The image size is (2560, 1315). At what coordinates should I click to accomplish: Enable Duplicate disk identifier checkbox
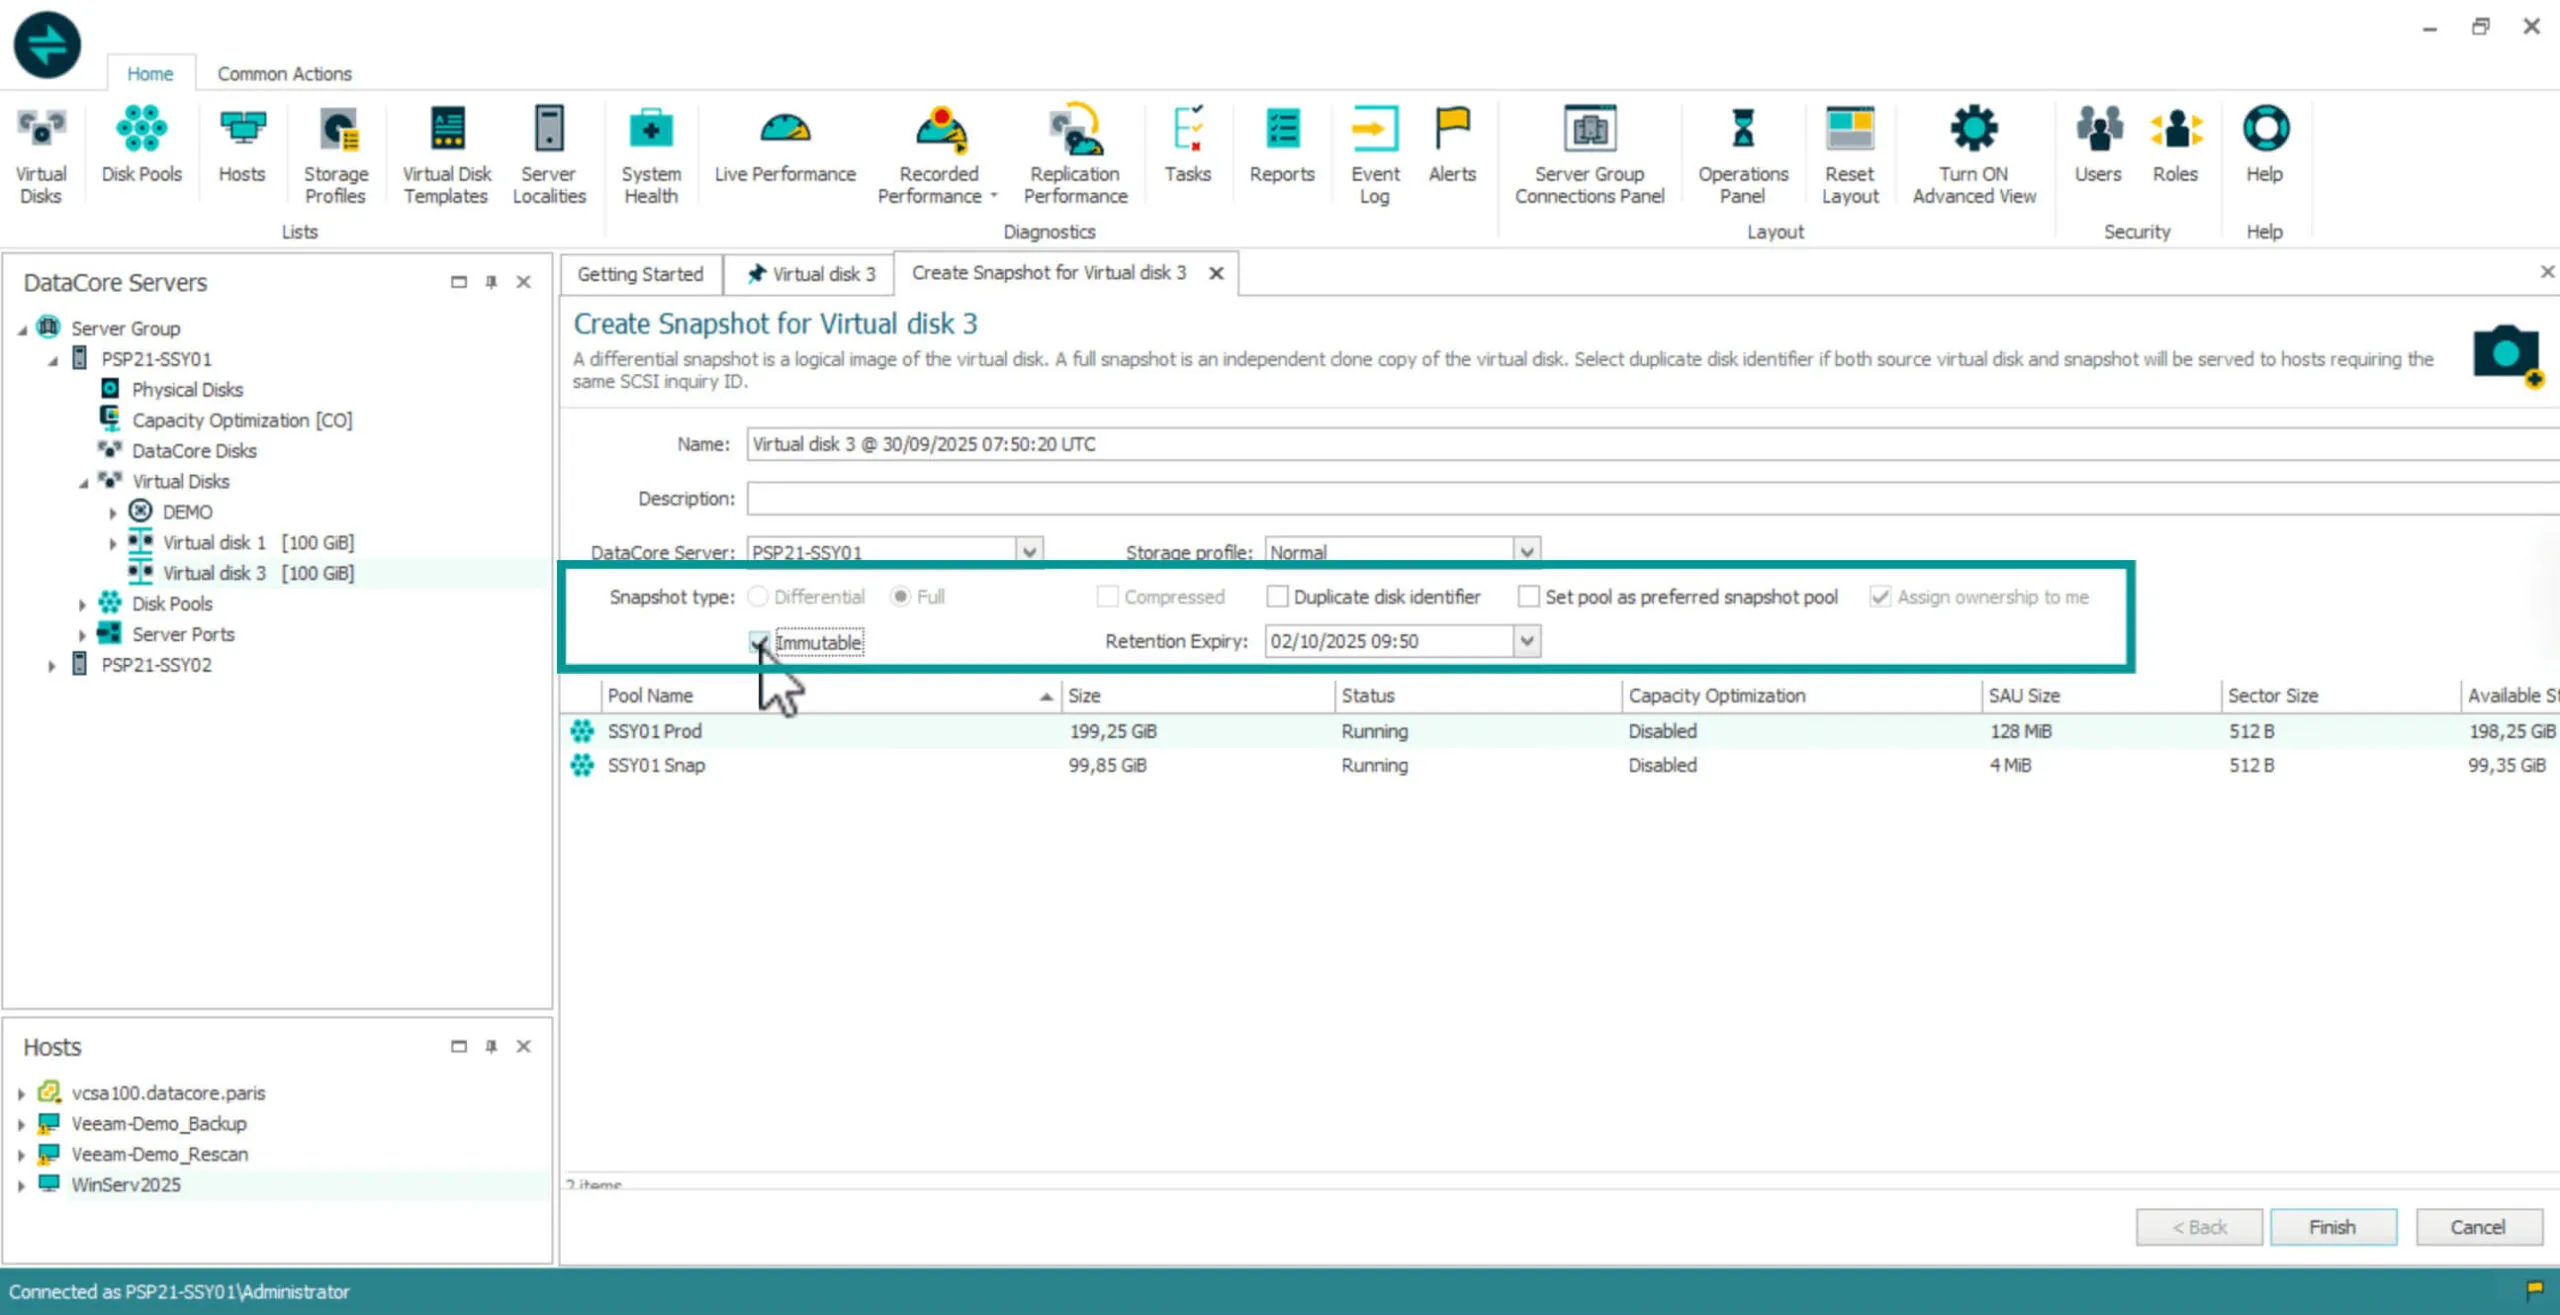pos(1277,597)
